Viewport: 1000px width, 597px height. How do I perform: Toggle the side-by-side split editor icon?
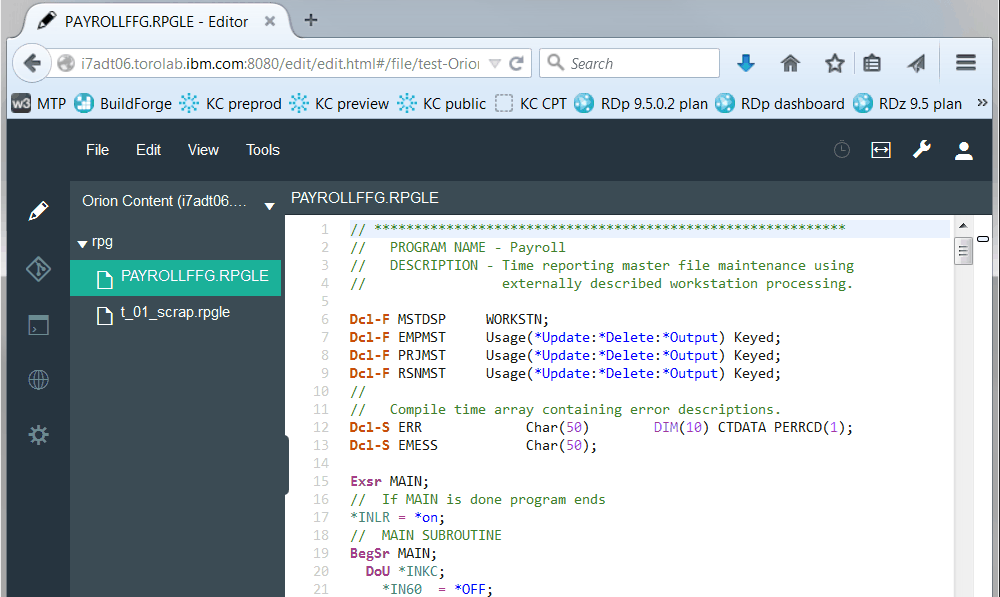[x=880, y=150]
